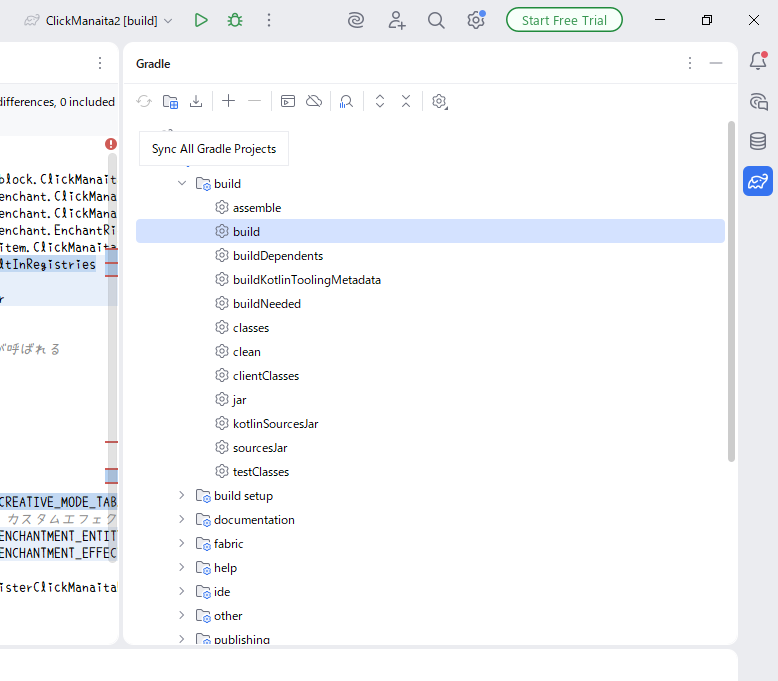Image resolution: width=778 pixels, height=681 pixels.
Task: Open the Code With Me add-user icon
Action: tap(397, 20)
